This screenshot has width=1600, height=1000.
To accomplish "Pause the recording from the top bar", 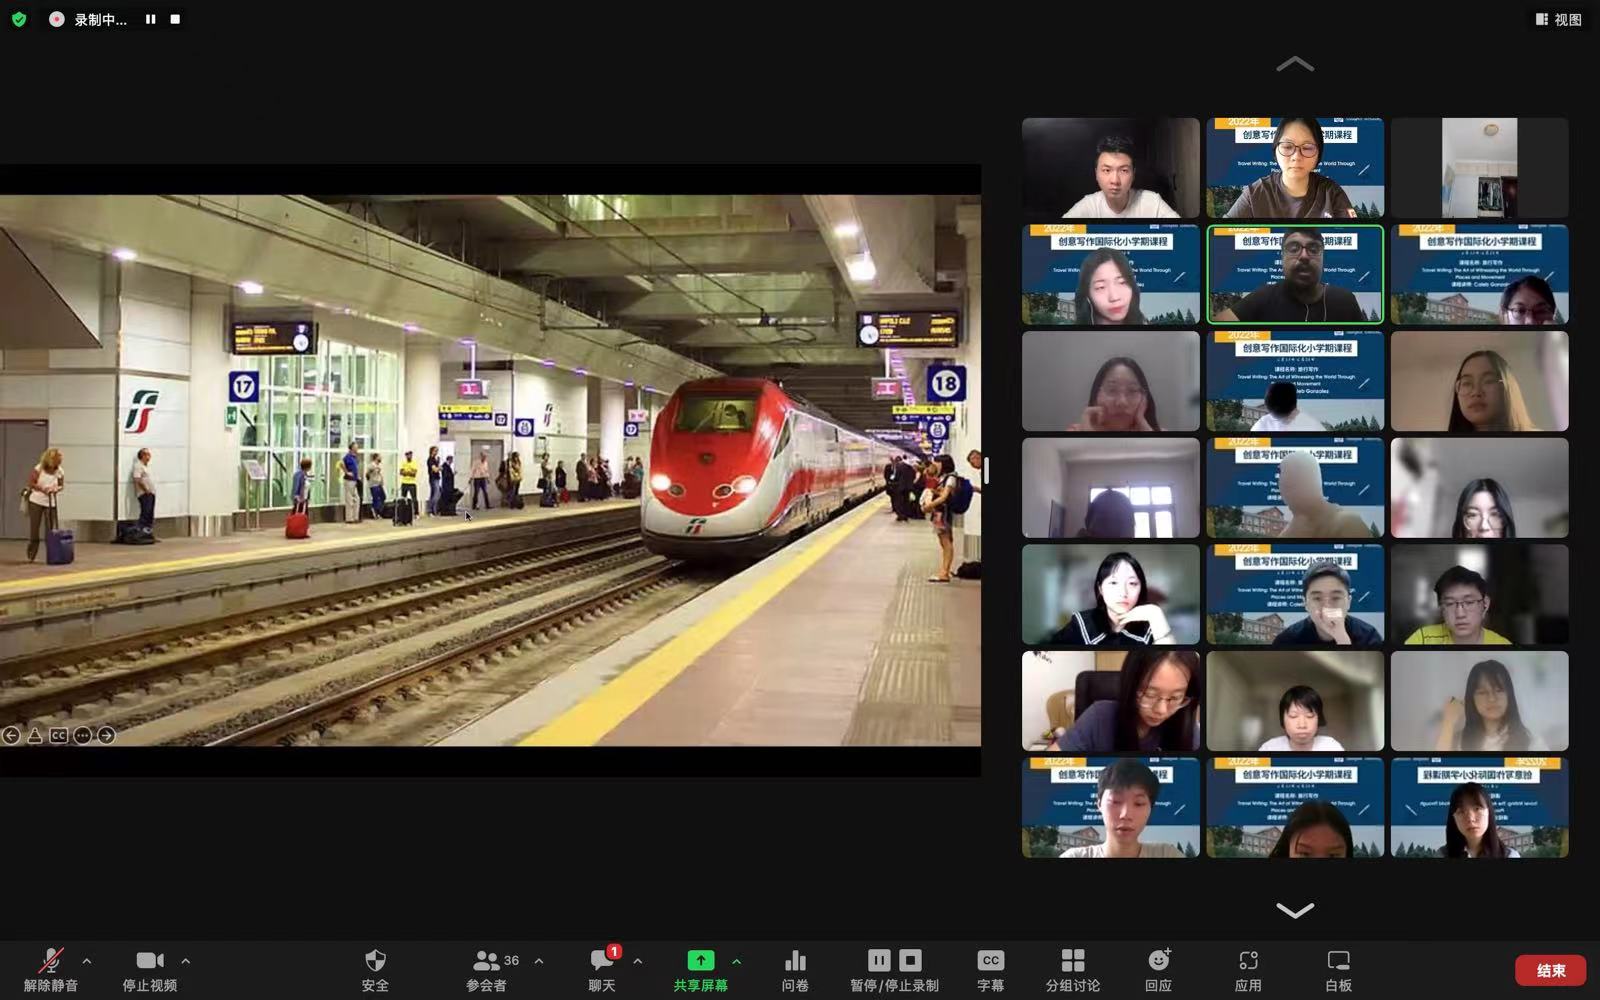I will pyautogui.click(x=150, y=19).
